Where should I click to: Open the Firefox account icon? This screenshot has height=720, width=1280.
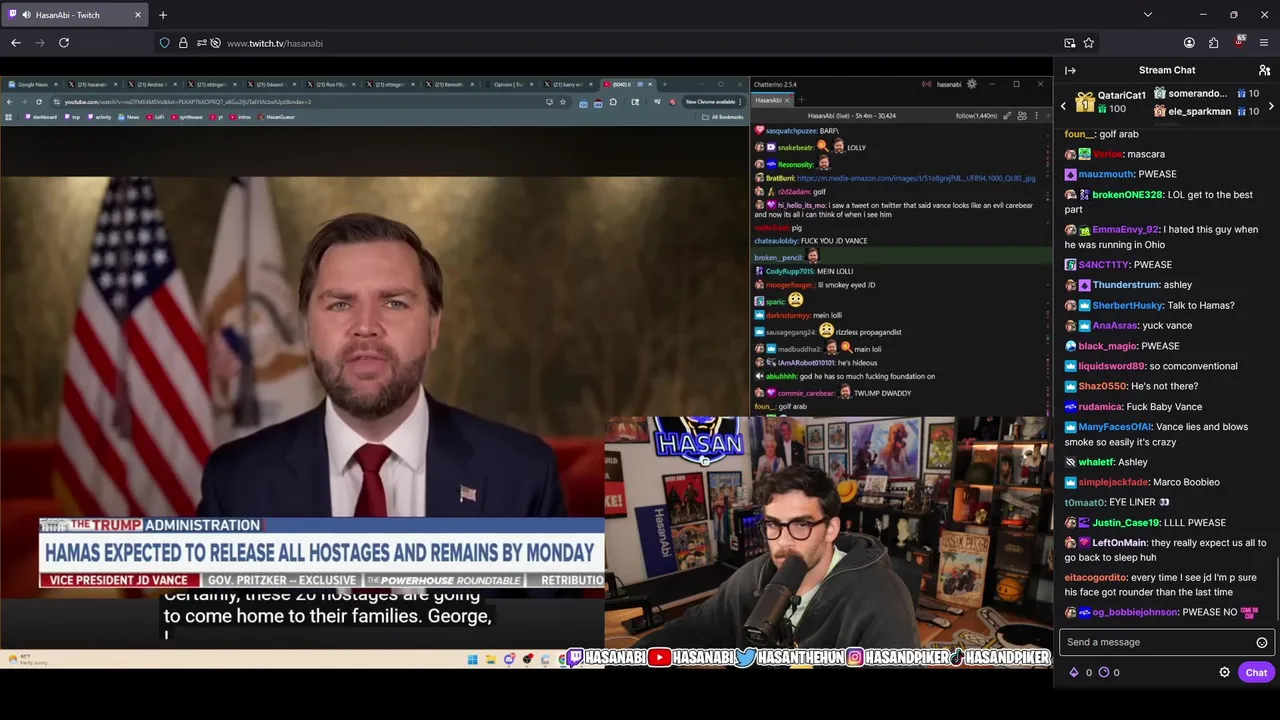coord(1189,43)
